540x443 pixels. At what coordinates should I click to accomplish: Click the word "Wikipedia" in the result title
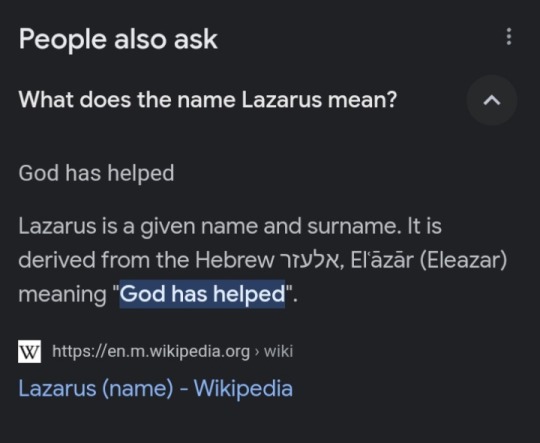[x=243, y=388]
